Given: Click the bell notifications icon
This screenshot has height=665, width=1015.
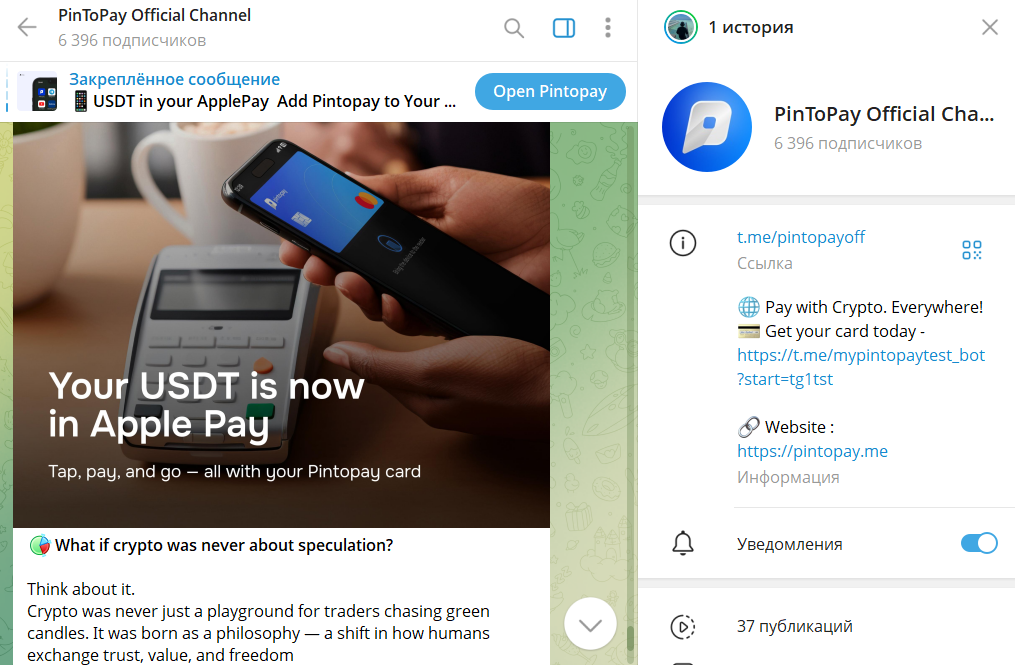Looking at the screenshot, I should click(683, 543).
